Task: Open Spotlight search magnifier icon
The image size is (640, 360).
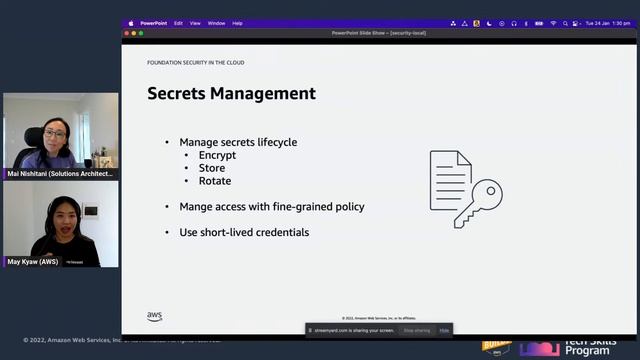Action: pos(565,24)
